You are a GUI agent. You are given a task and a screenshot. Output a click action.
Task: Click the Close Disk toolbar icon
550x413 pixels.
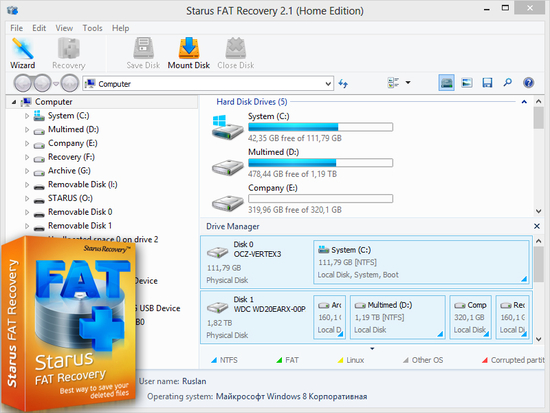(x=236, y=53)
